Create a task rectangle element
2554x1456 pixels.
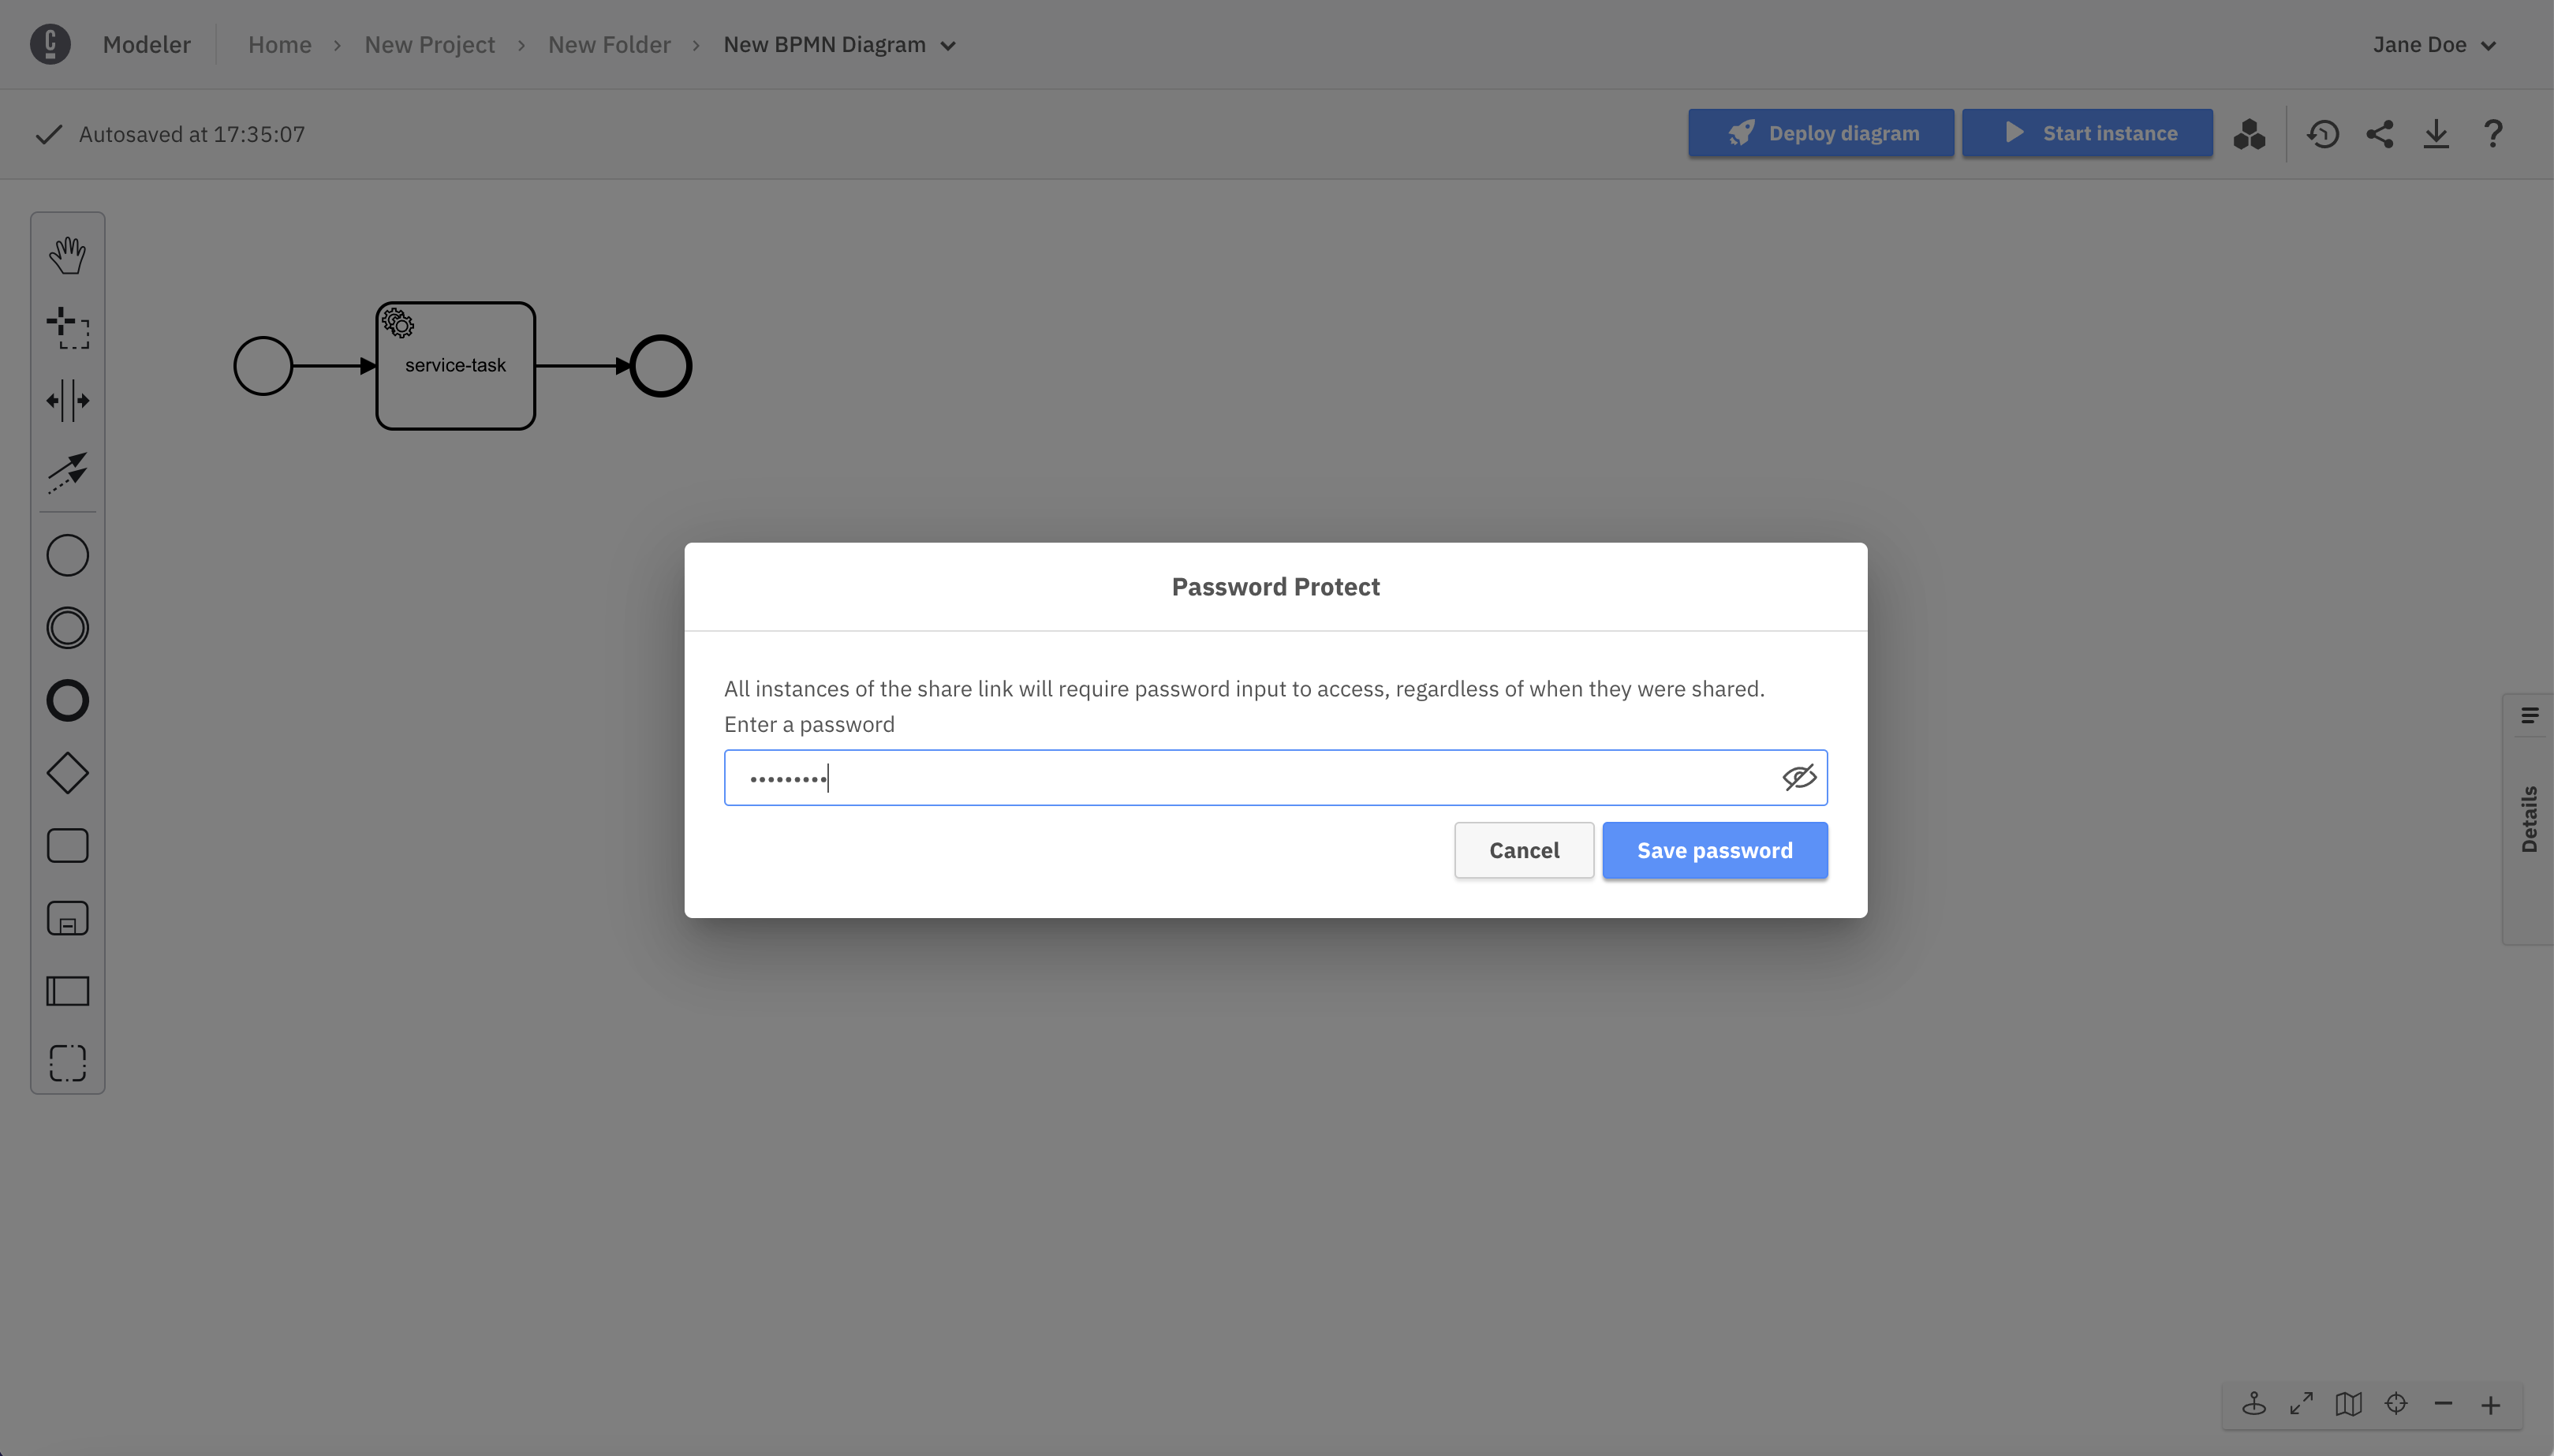tap(67, 845)
